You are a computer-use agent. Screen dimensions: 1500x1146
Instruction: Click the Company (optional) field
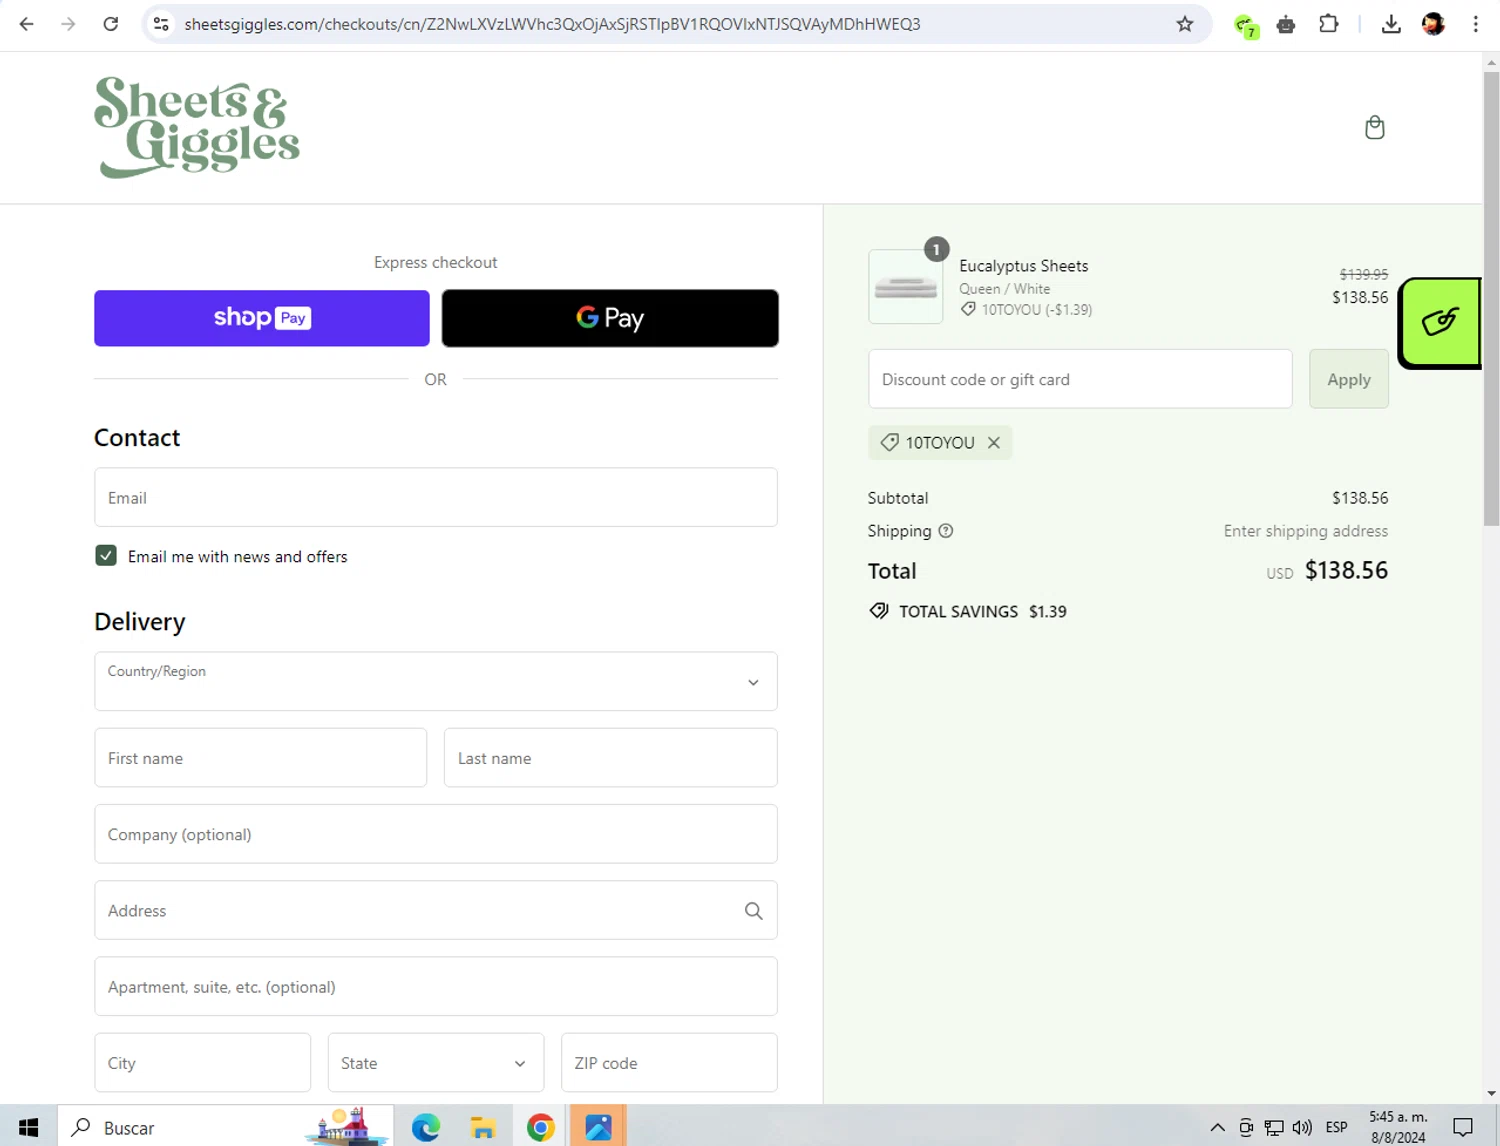pyautogui.click(x=436, y=834)
